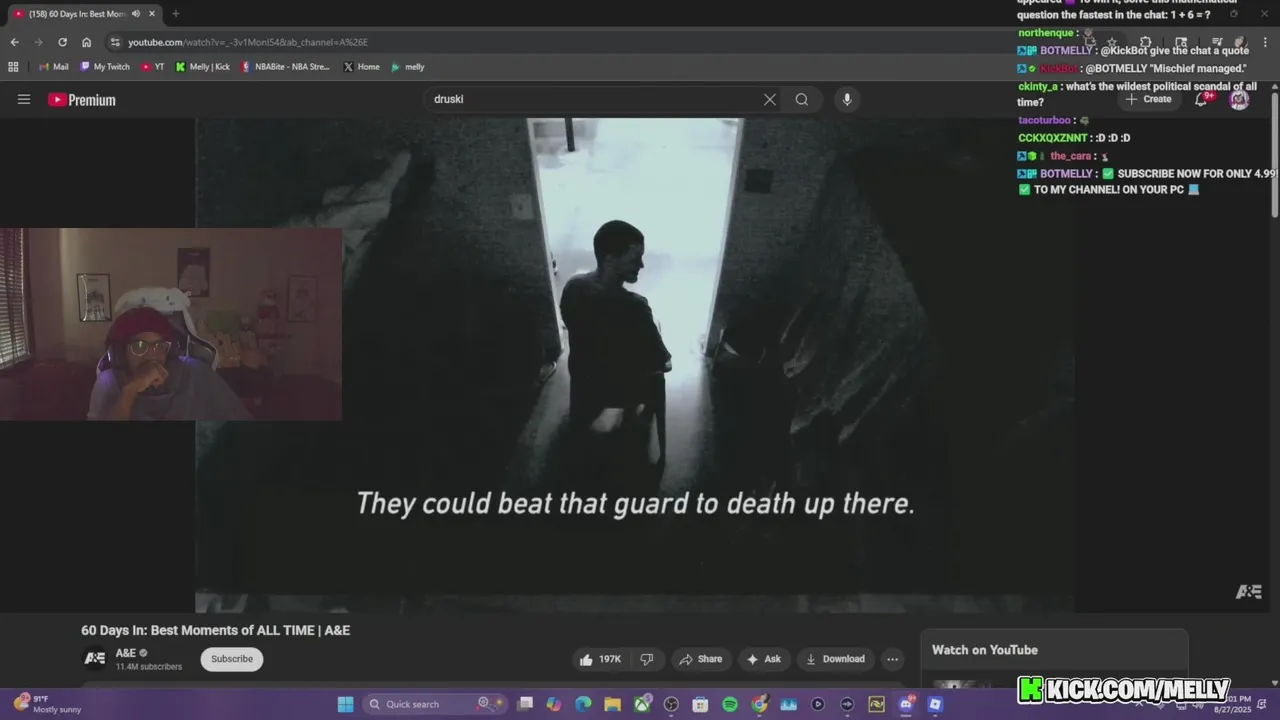Like the video with 197K likes
The image size is (1280, 720).
click(600, 659)
